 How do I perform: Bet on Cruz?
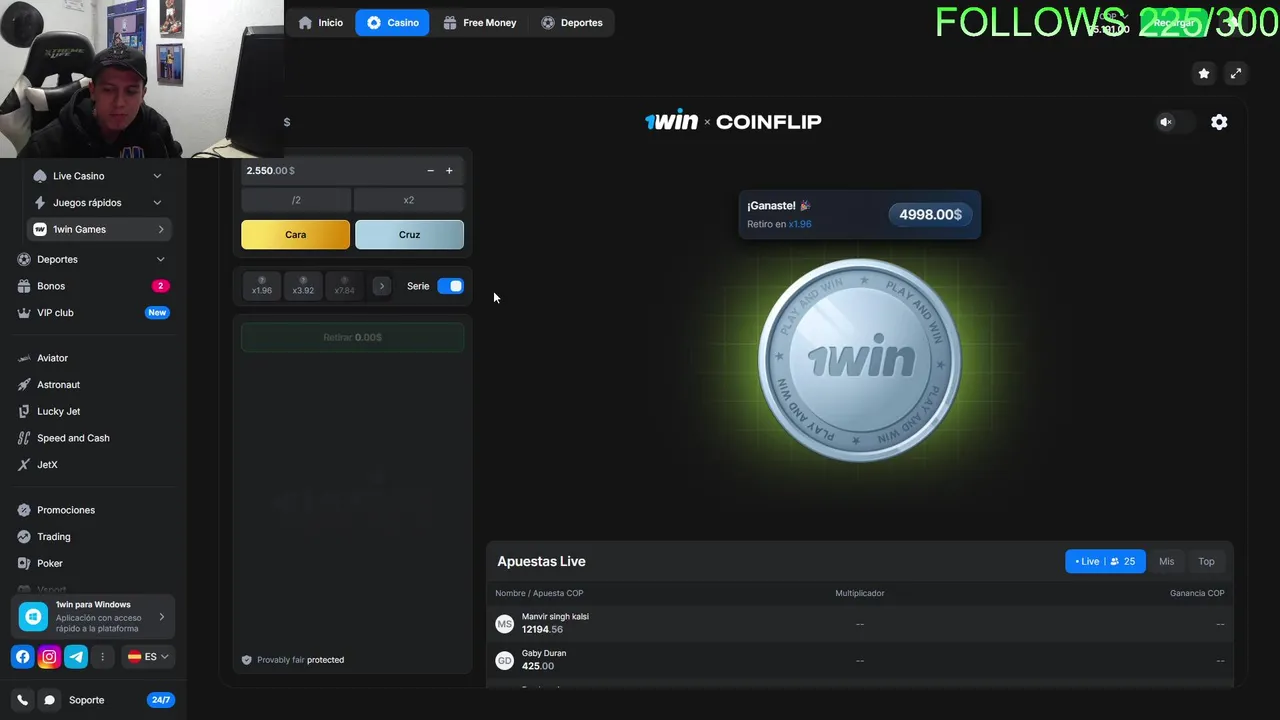(409, 235)
